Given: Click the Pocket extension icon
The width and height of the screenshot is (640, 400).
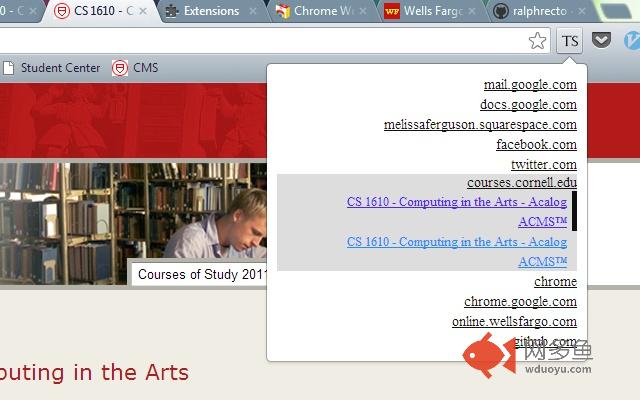Looking at the screenshot, I should click(601, 40).
